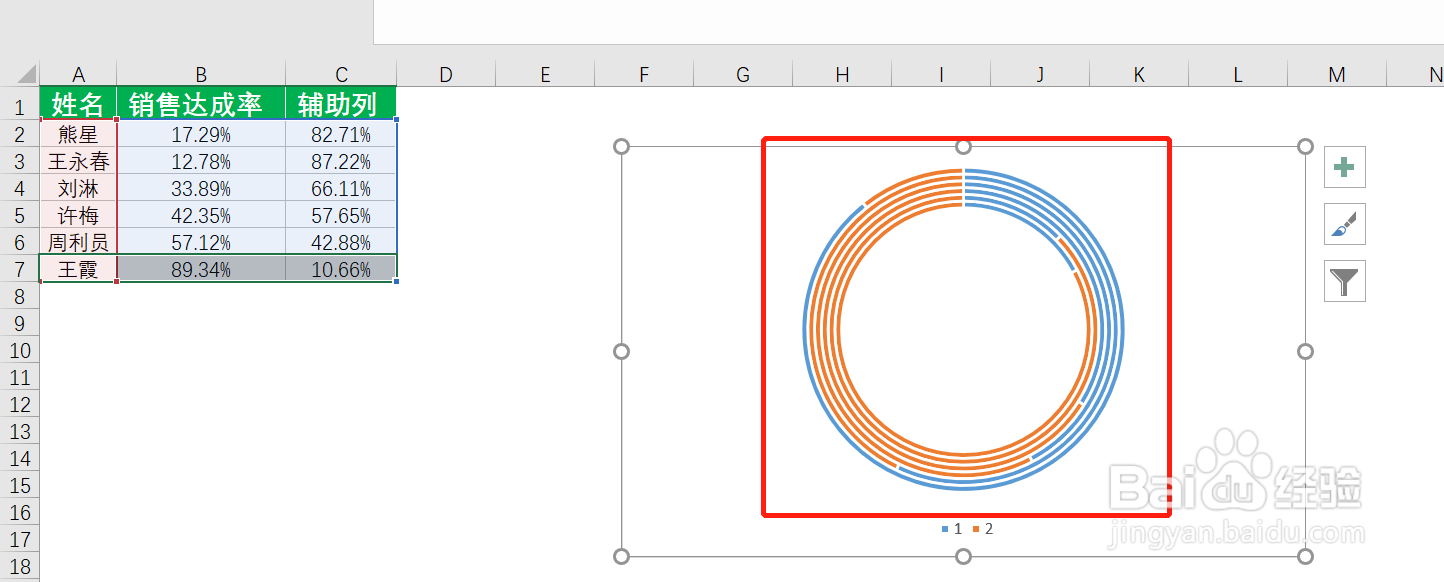Select row 15 header

pyautogui.click(x=20, y=485)
